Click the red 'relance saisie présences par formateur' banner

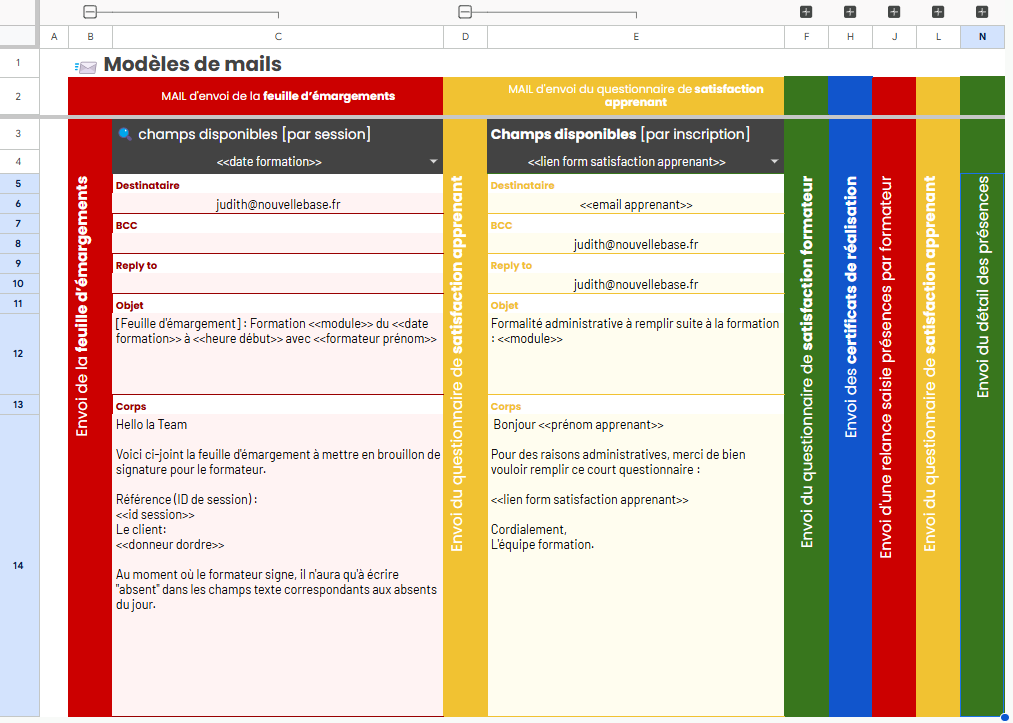click(x=894, y=417)
